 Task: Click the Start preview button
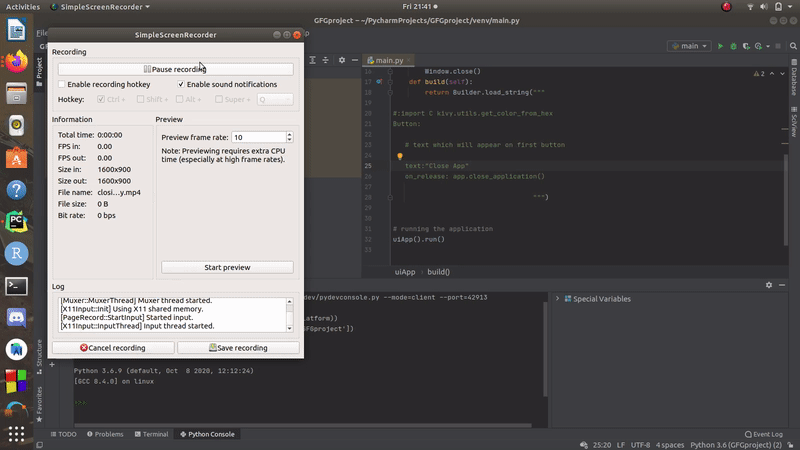(x=227, y=267)
